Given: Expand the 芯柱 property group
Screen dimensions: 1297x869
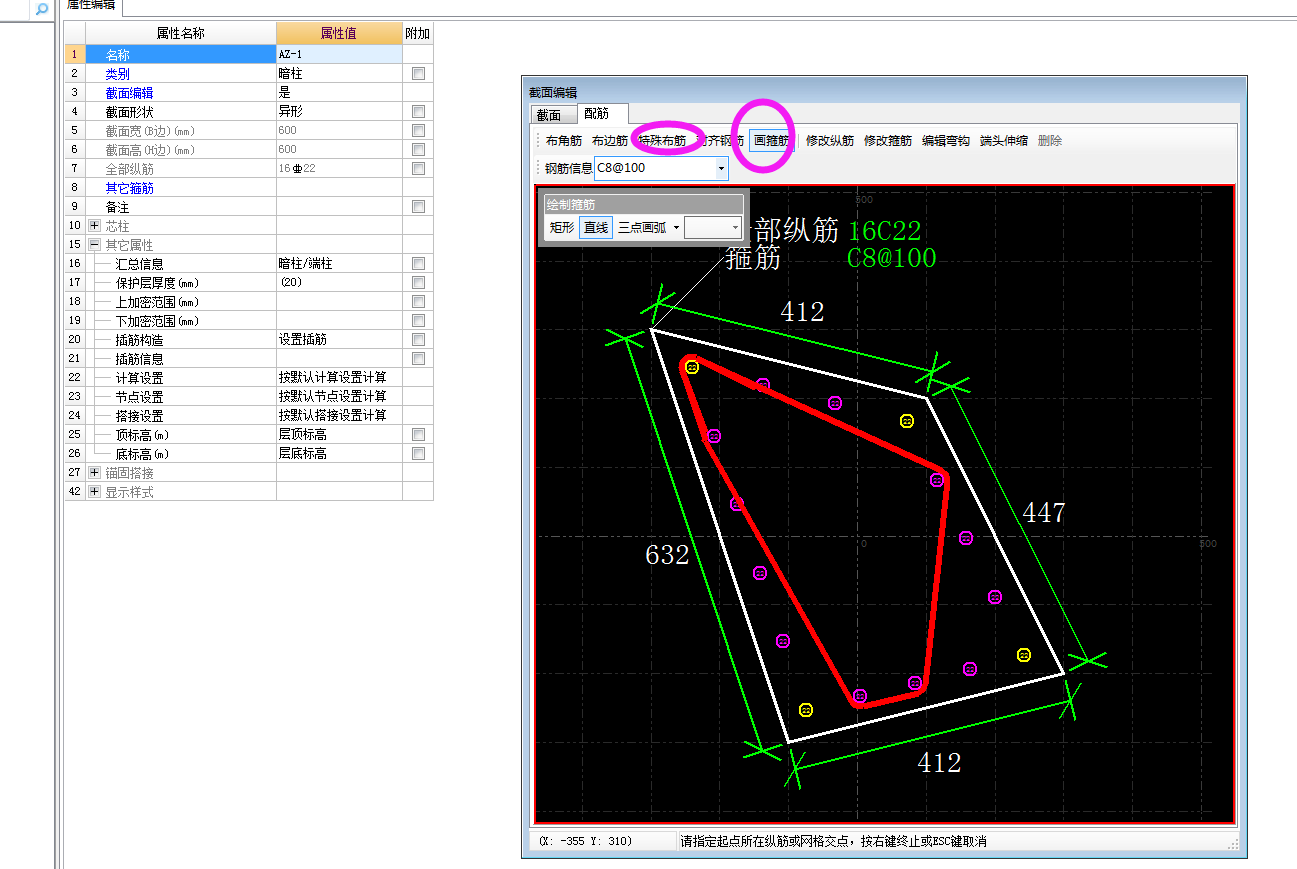Looking at the screenshot, I should [x=94, y=226].
